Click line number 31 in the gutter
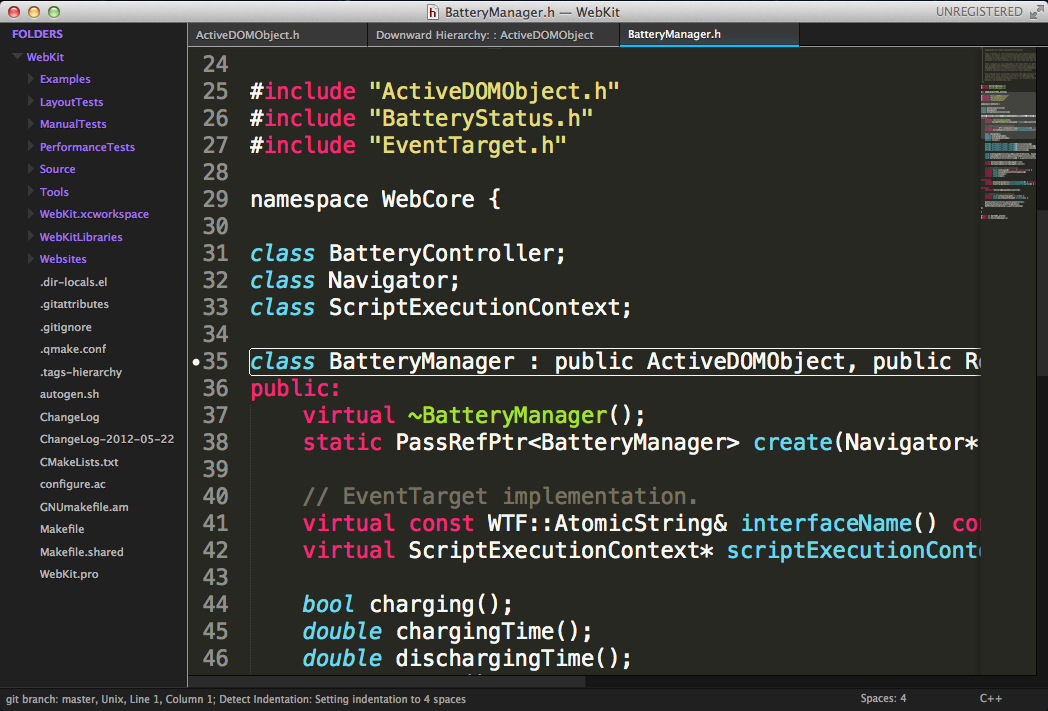The image size is (1048, 711). click(x=216, y=253)
